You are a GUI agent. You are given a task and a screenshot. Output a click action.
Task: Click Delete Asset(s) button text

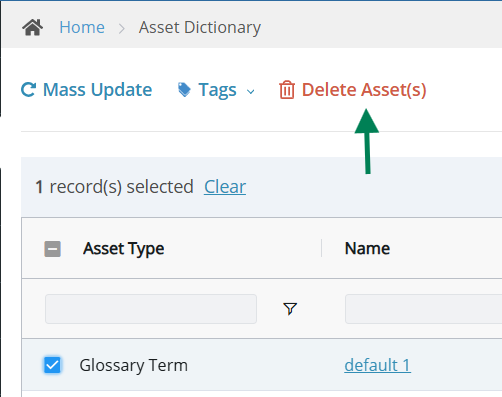(364, 90)
